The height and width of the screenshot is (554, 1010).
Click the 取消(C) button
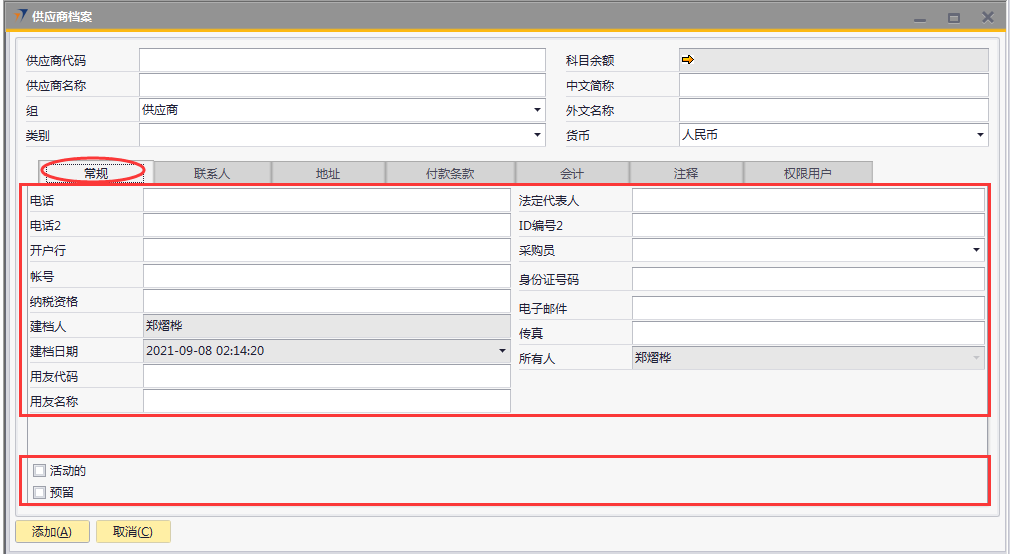click(133, 532)
